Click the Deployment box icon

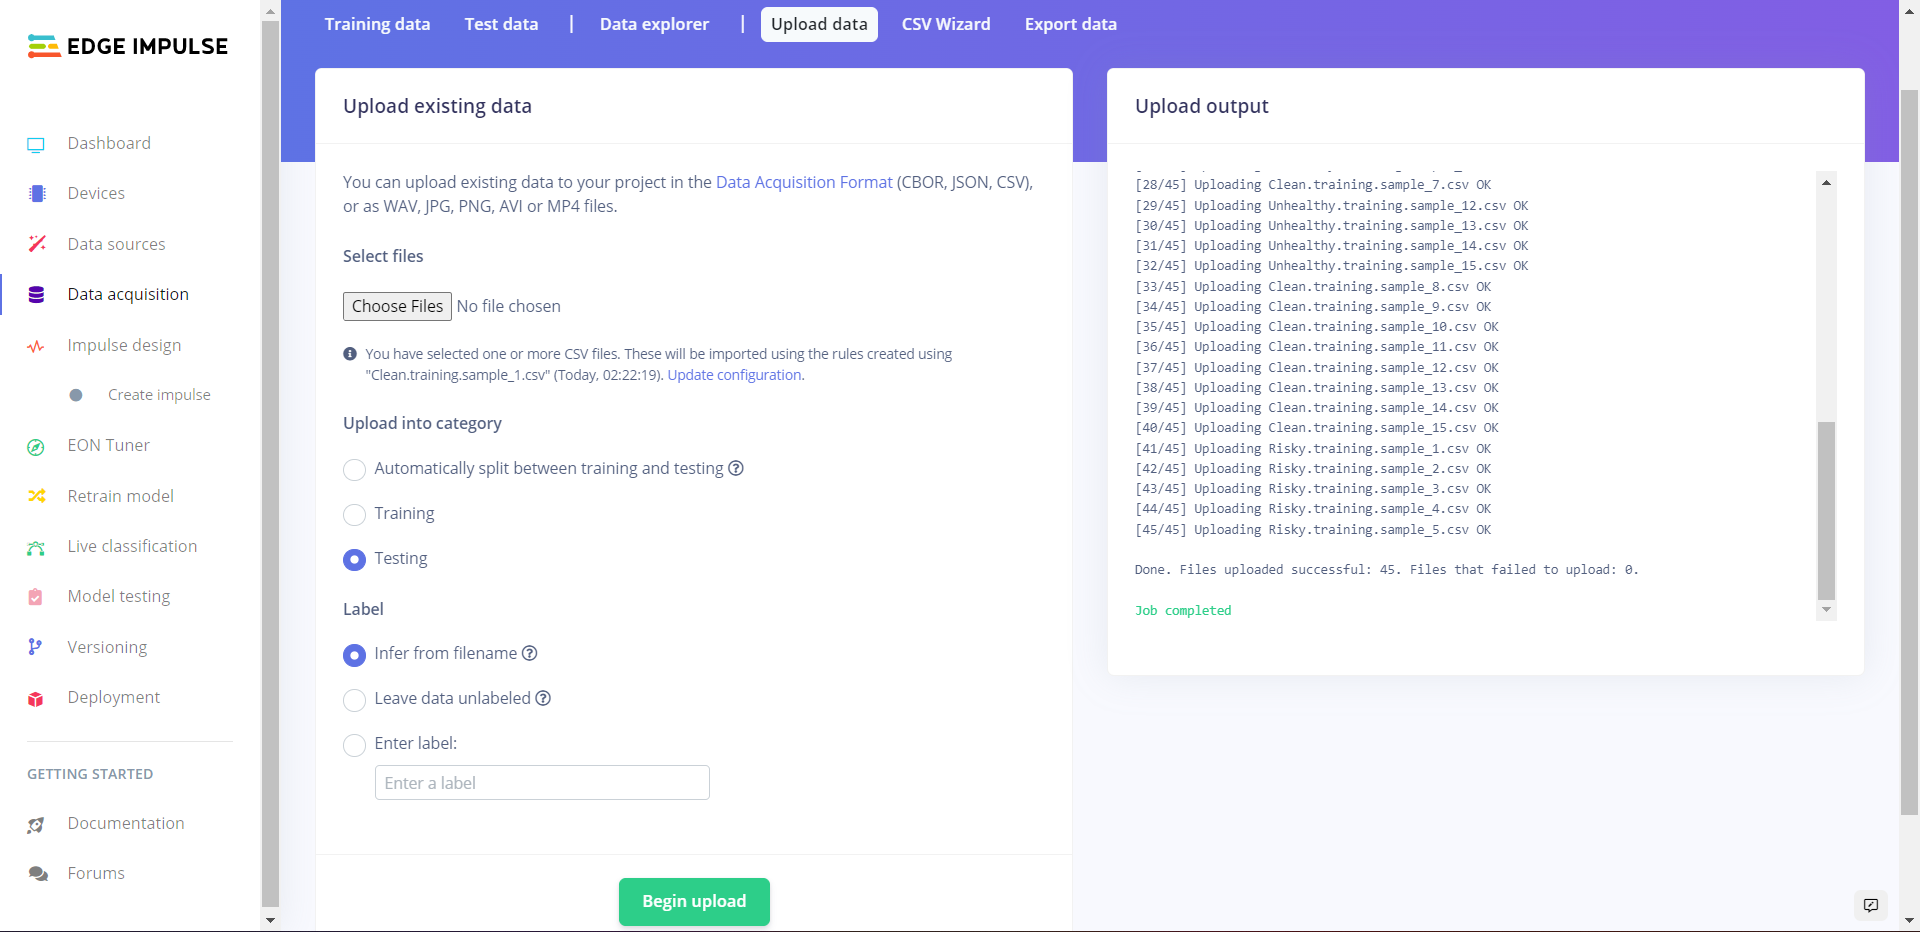(36, 698)
